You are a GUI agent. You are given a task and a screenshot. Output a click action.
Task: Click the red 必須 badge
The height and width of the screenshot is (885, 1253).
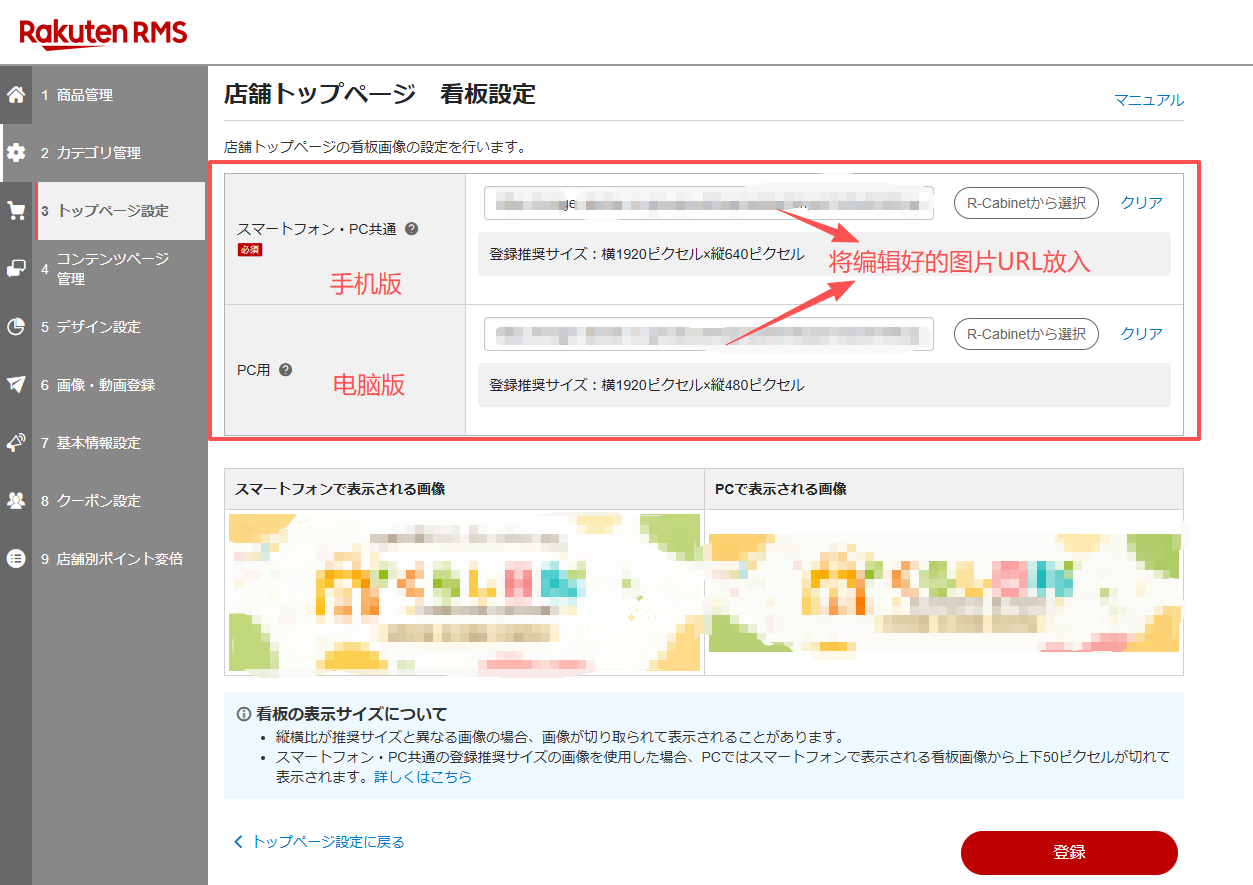coord(250,249)
